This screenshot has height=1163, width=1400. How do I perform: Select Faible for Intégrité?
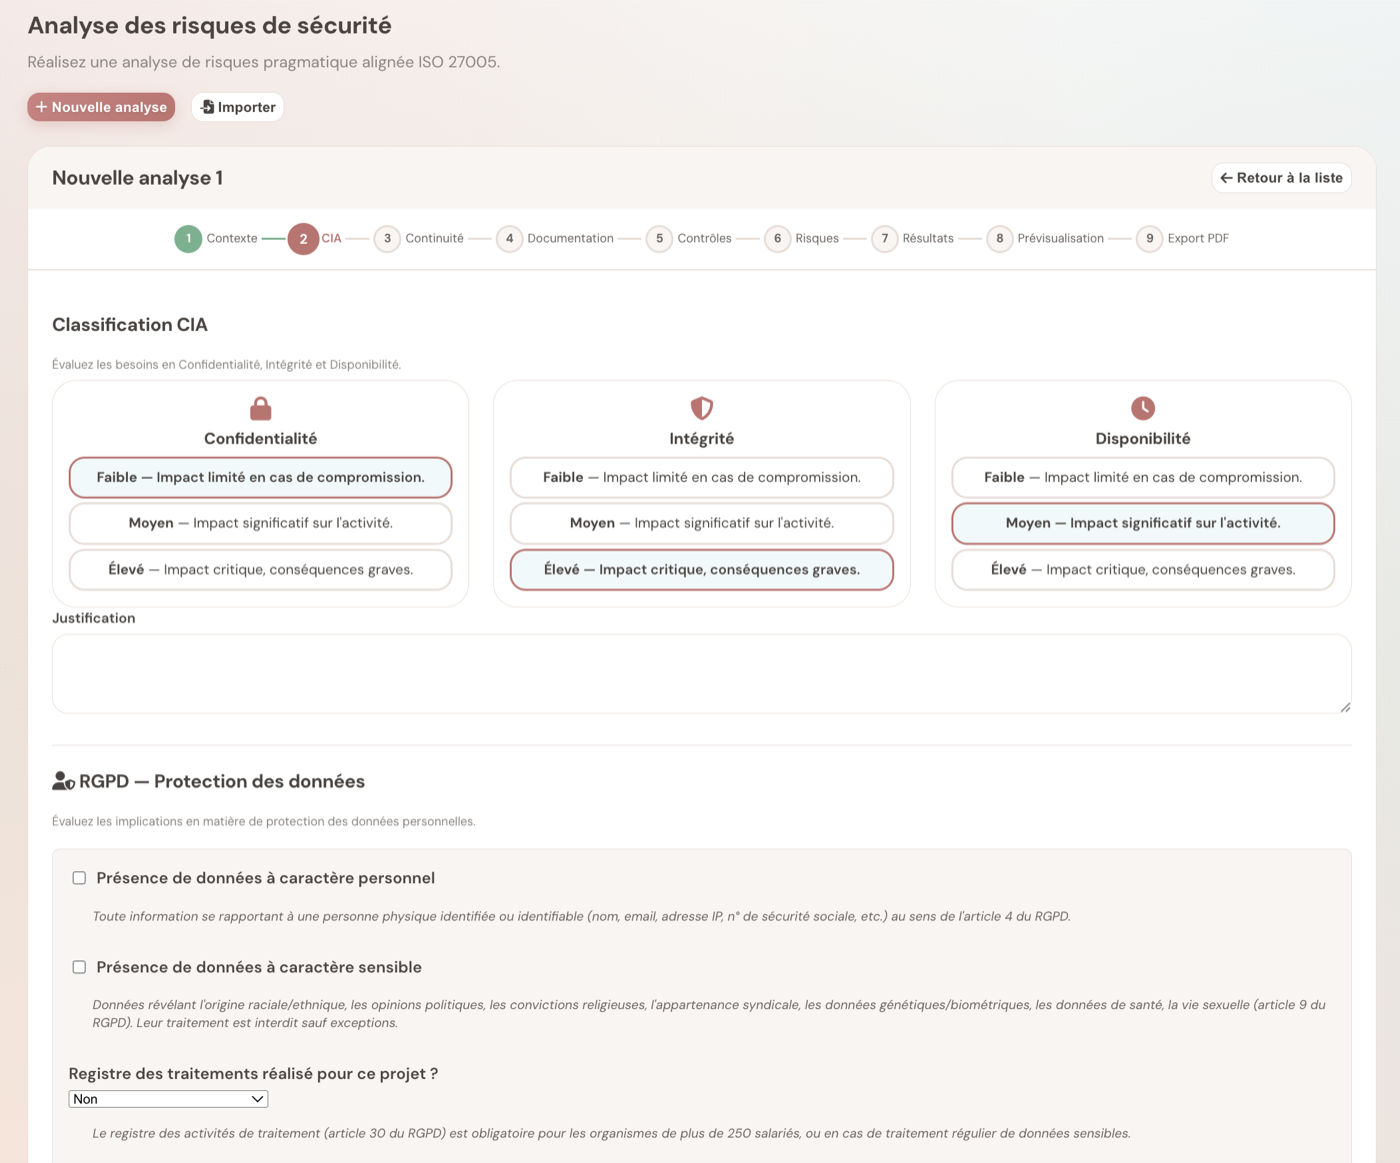tap(701, 477)
